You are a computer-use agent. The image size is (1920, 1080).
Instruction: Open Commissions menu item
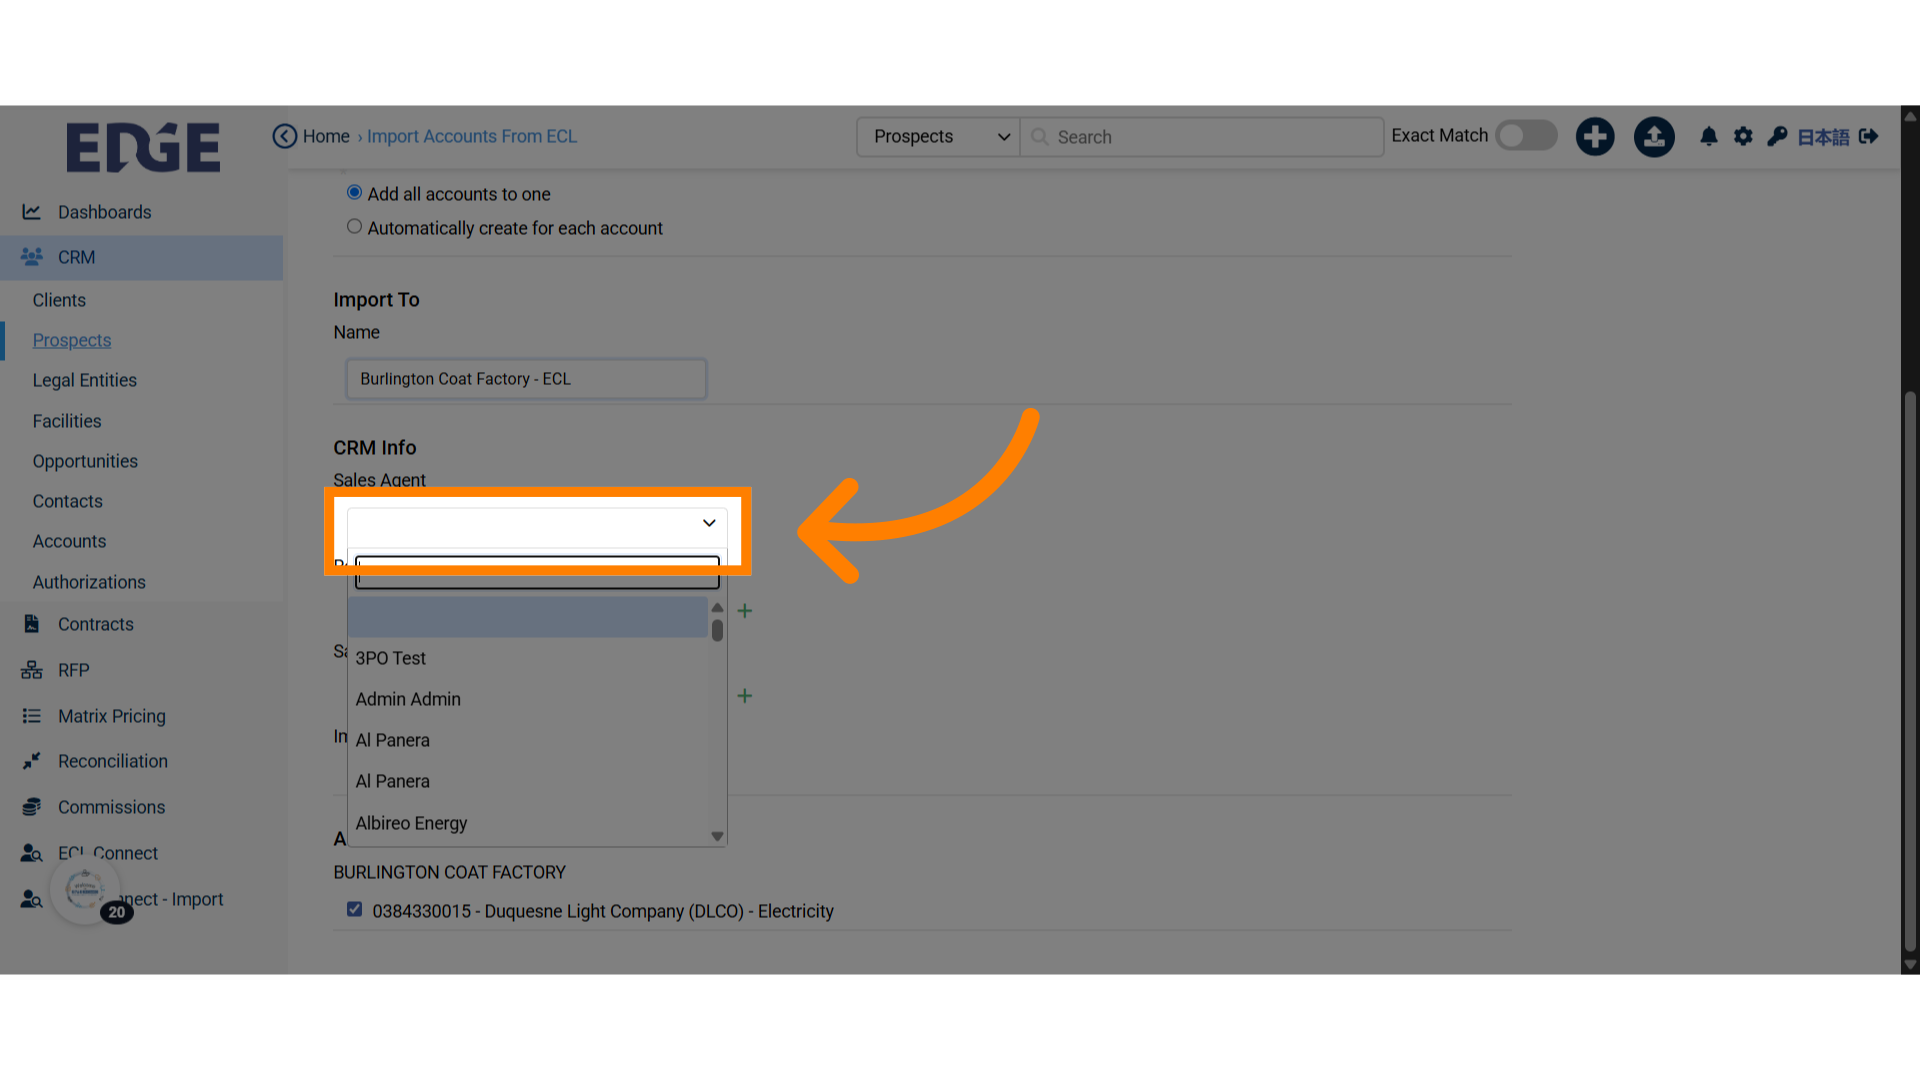point(112,807)
